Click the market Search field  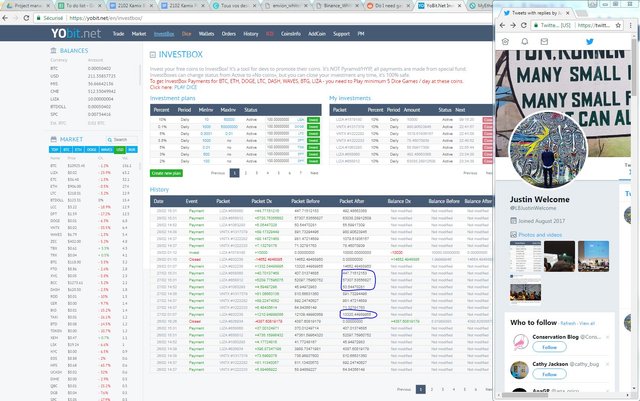pos(122,140)
